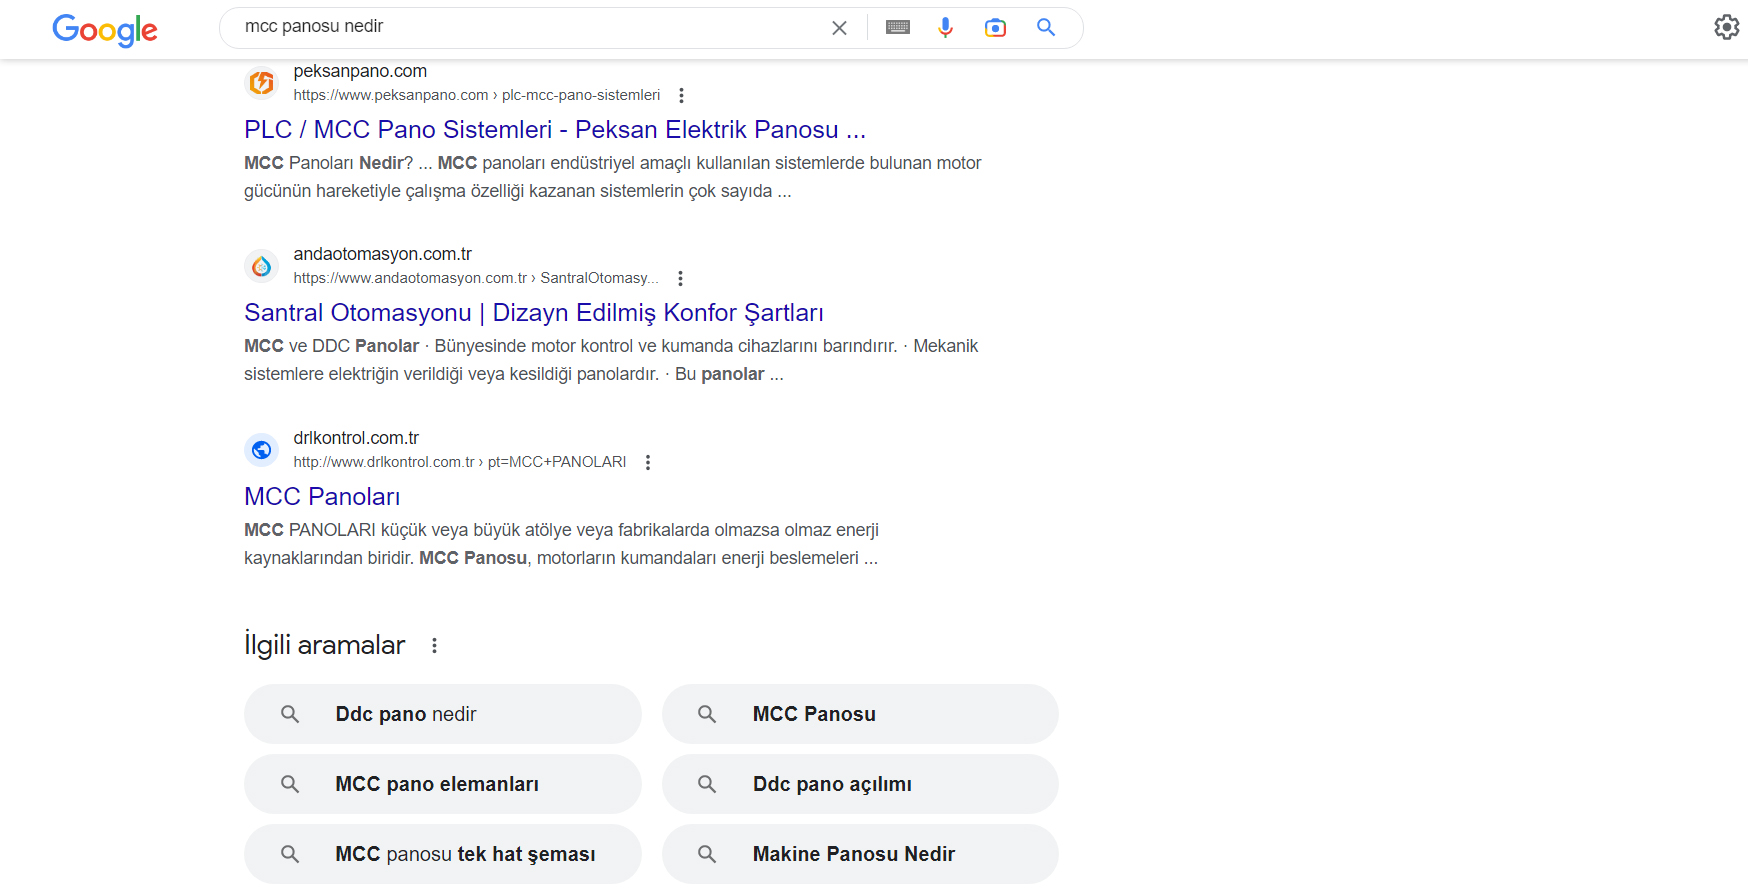
Task: Open the Google logo homepage link
Action: (105, 30)
